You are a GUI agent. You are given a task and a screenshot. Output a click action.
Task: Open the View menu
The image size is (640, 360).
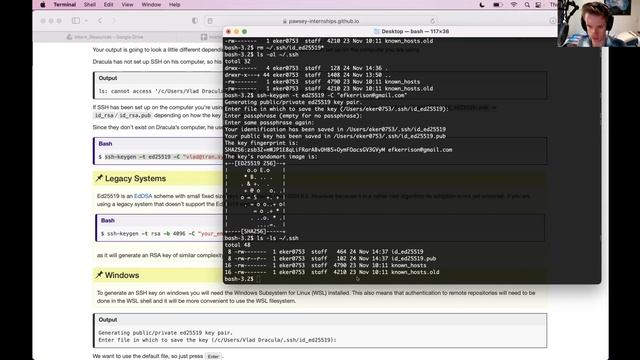(127, 5)
